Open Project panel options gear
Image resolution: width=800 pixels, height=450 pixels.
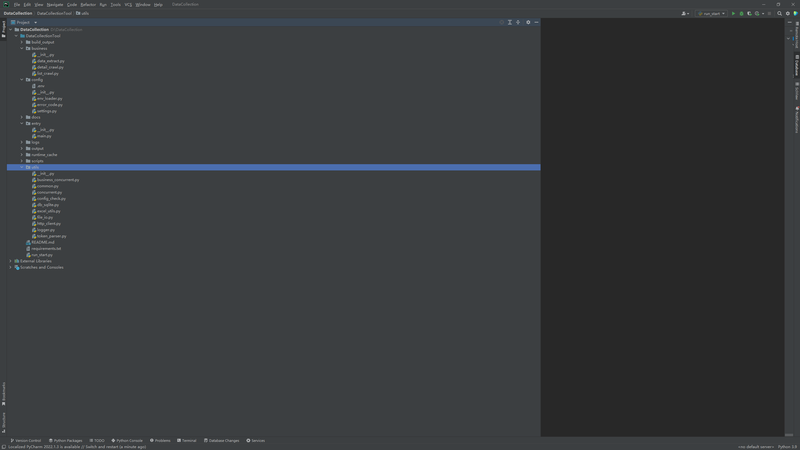tap(528, 22)
